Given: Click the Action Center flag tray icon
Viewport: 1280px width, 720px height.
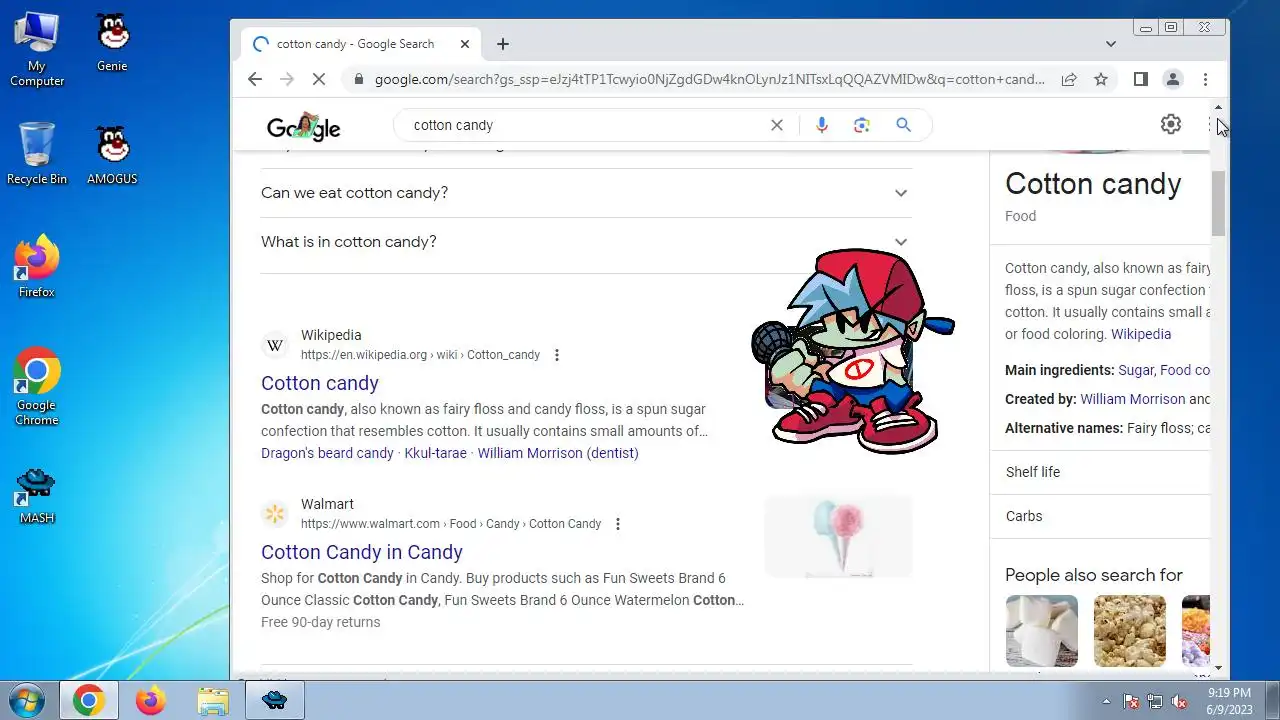Looking at the screenshot, I should (x=1131, y=701).
